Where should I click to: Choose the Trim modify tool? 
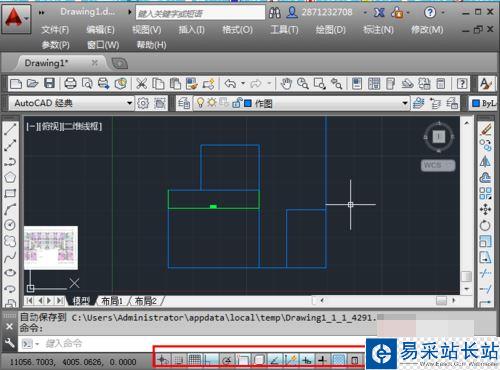[486, 273]
